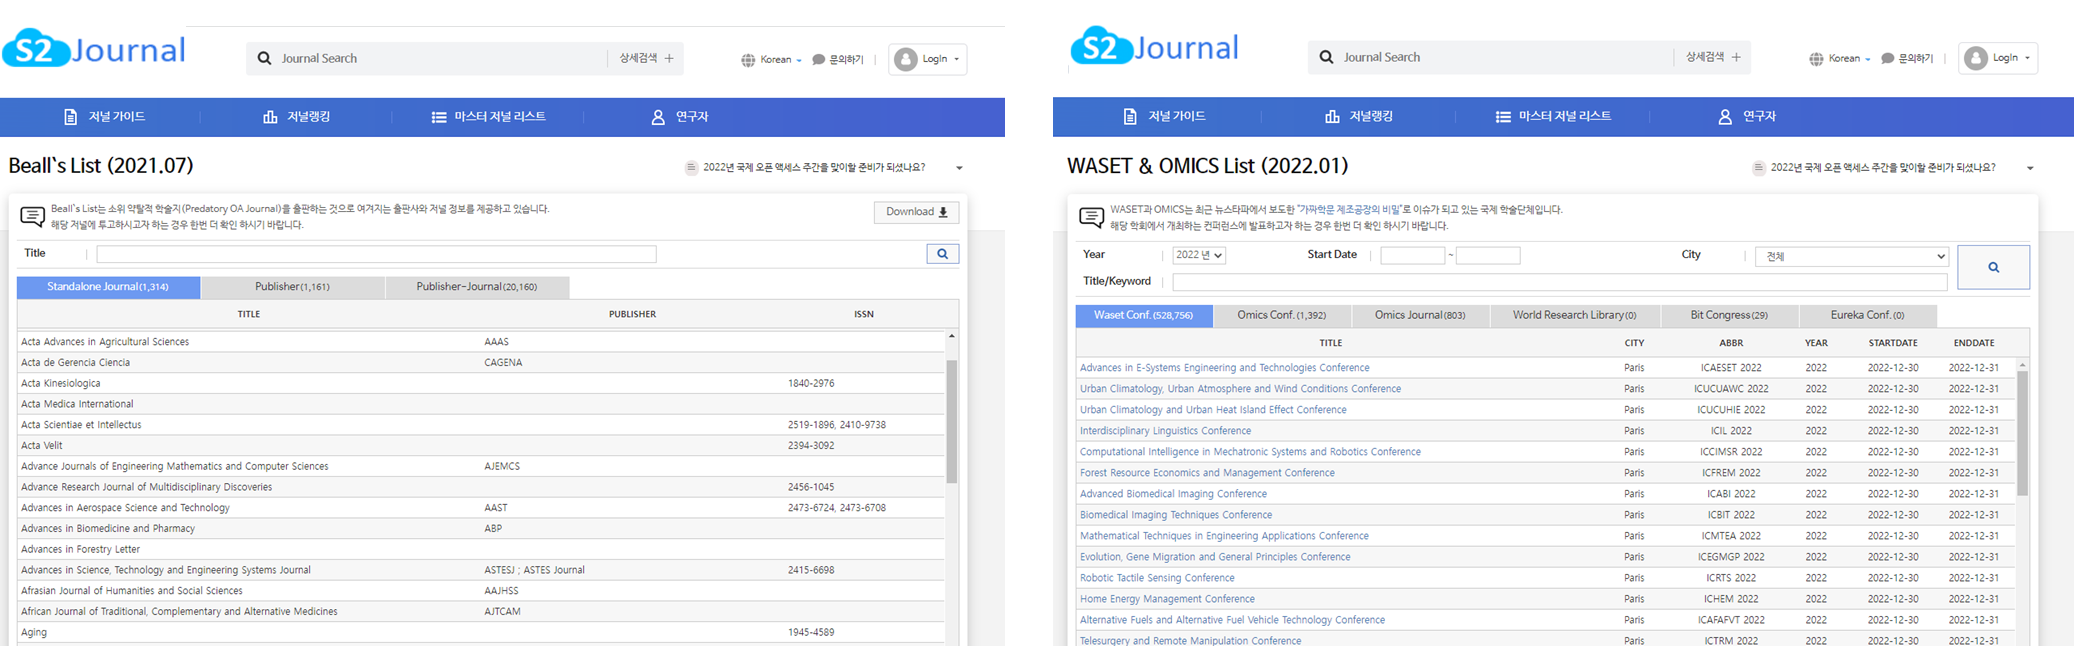Image resolution: width=2074 pixels, height=646 pixels.
Task: Open the Login dropdown in right window
Action: click(1998, 58)
